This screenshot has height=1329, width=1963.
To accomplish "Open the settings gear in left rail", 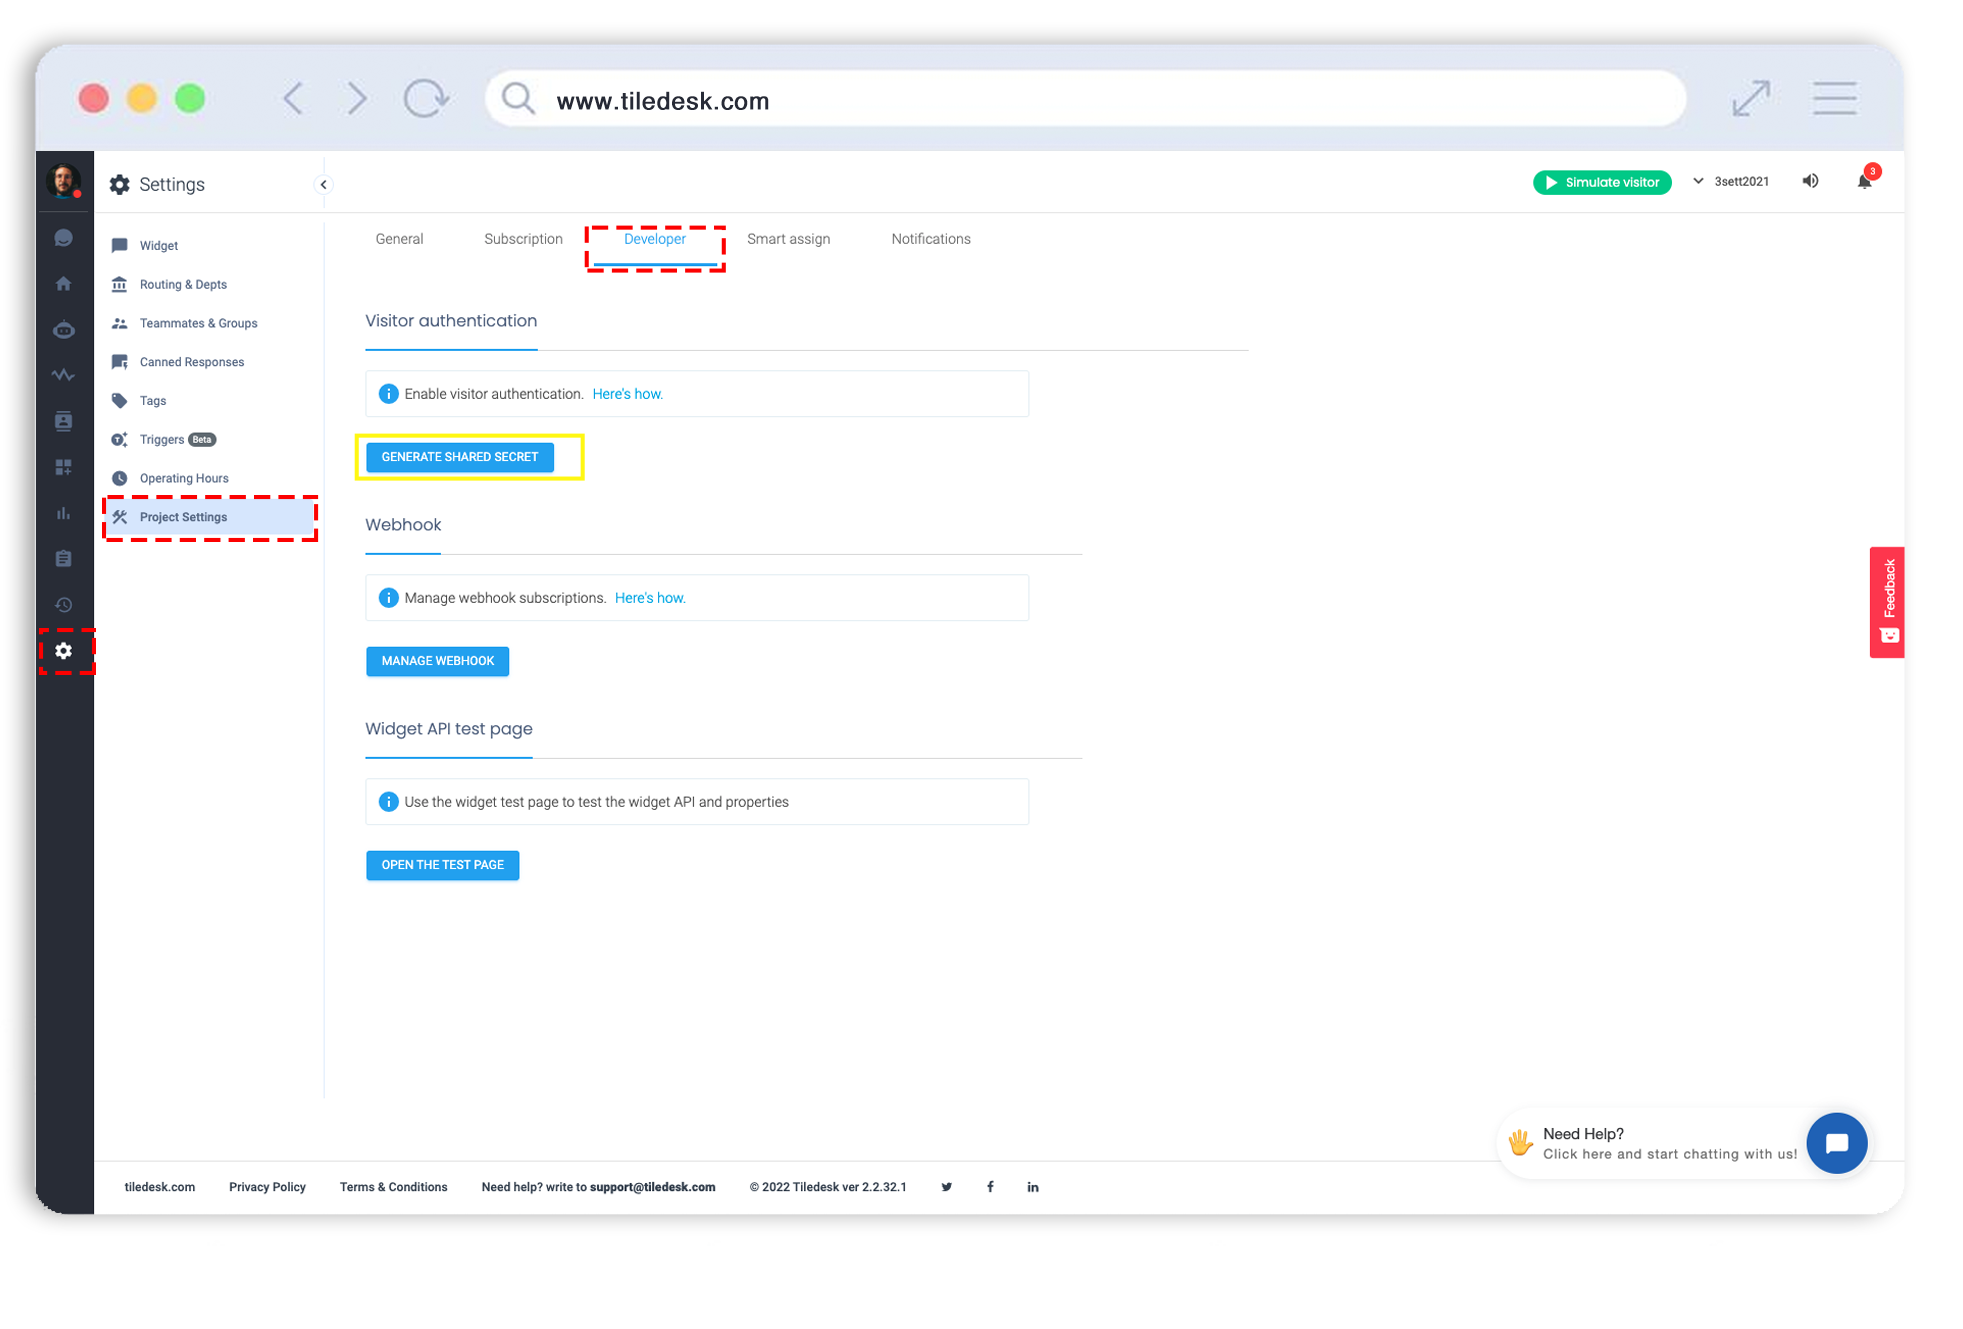I will (x=64, y=651).
